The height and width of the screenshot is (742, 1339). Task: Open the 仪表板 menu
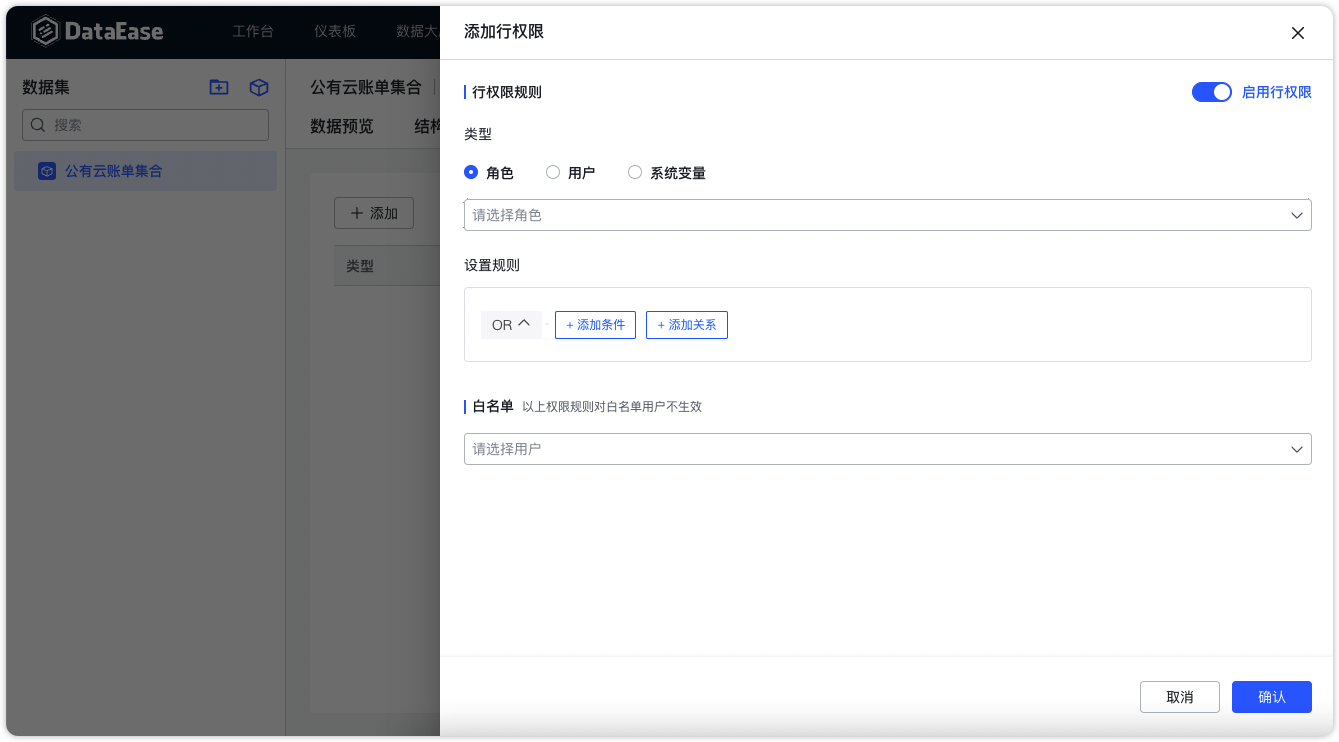tap(335, 31)
